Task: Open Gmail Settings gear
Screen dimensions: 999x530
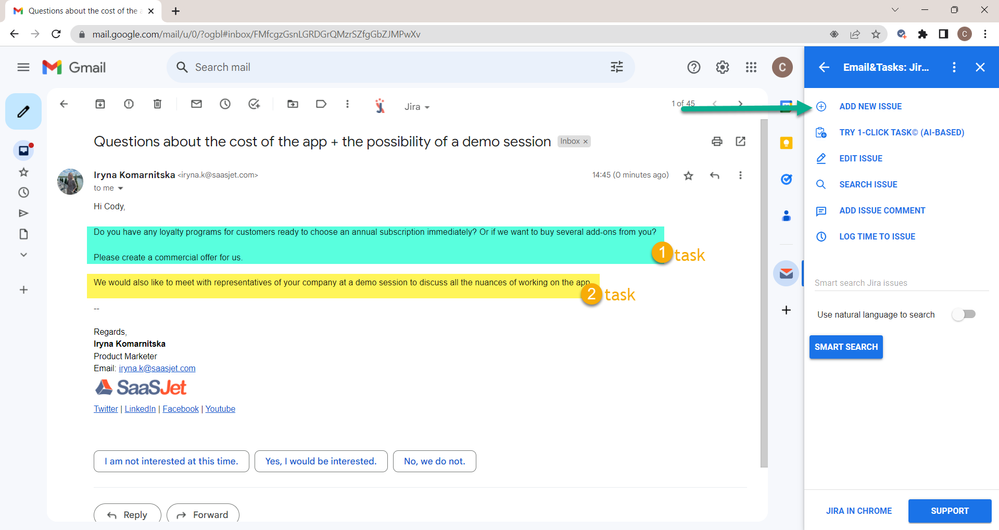Action: 722,67
